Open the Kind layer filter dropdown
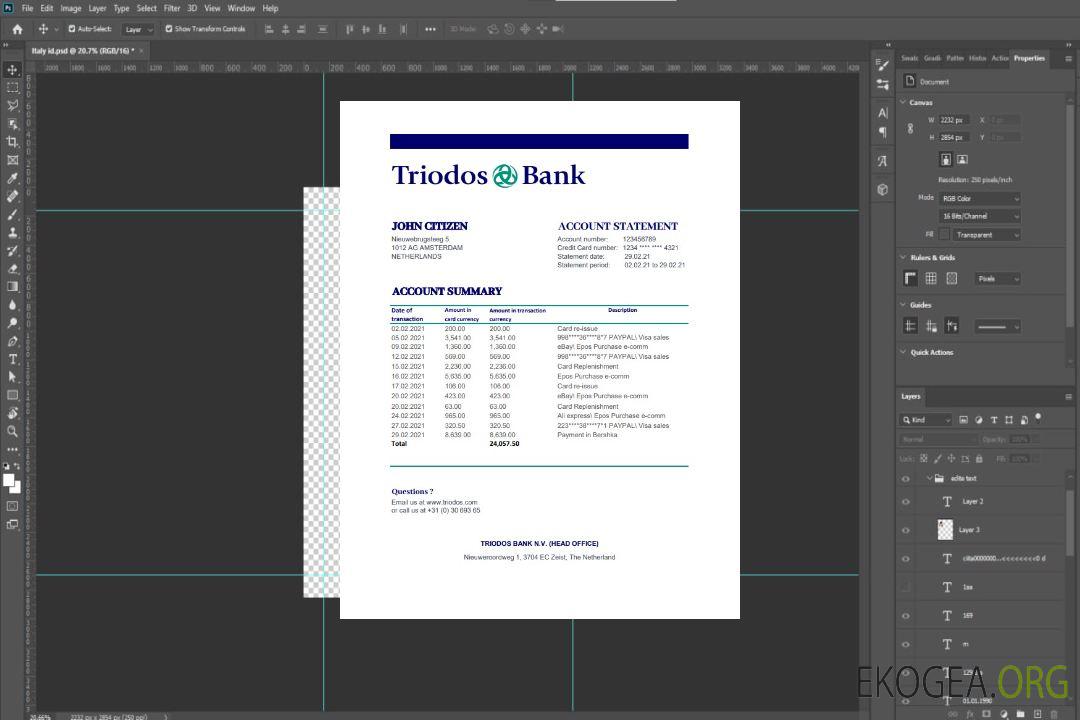Screen dimensions: 1080x720 pos(926,420)
